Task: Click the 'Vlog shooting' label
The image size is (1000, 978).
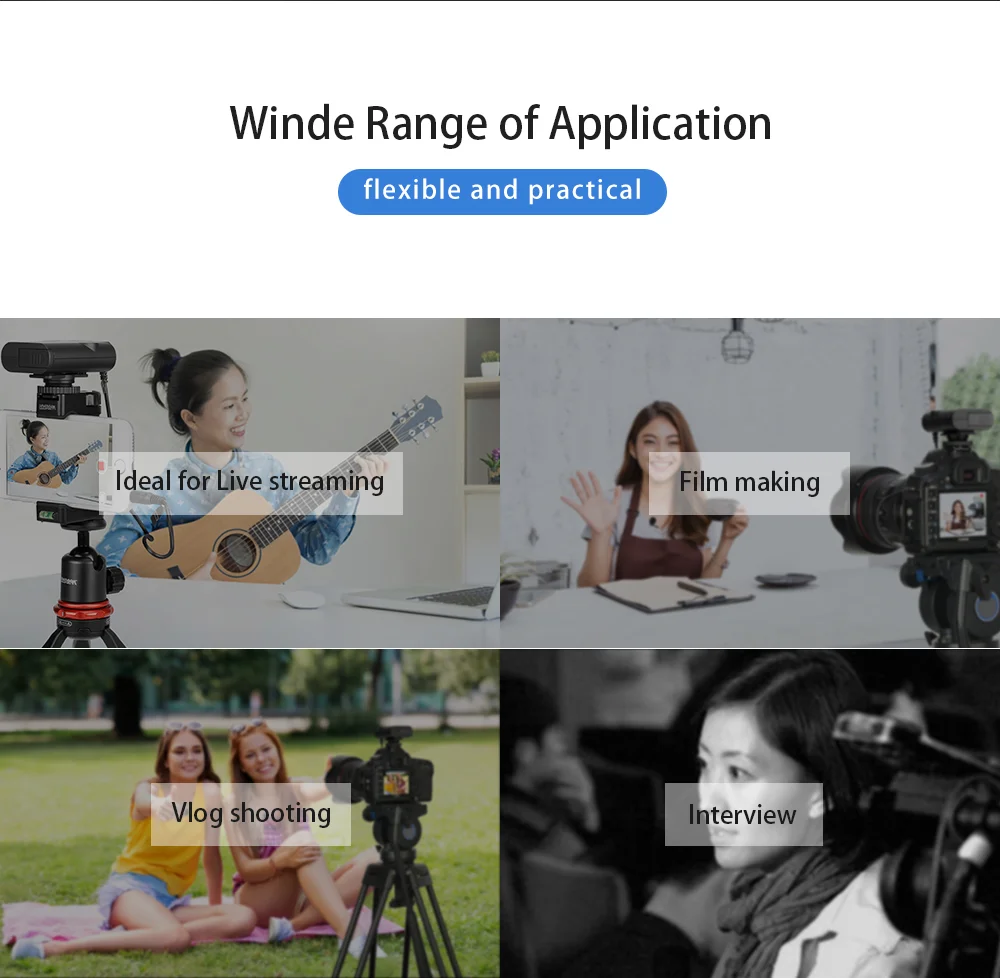Action: pos(251,814)
